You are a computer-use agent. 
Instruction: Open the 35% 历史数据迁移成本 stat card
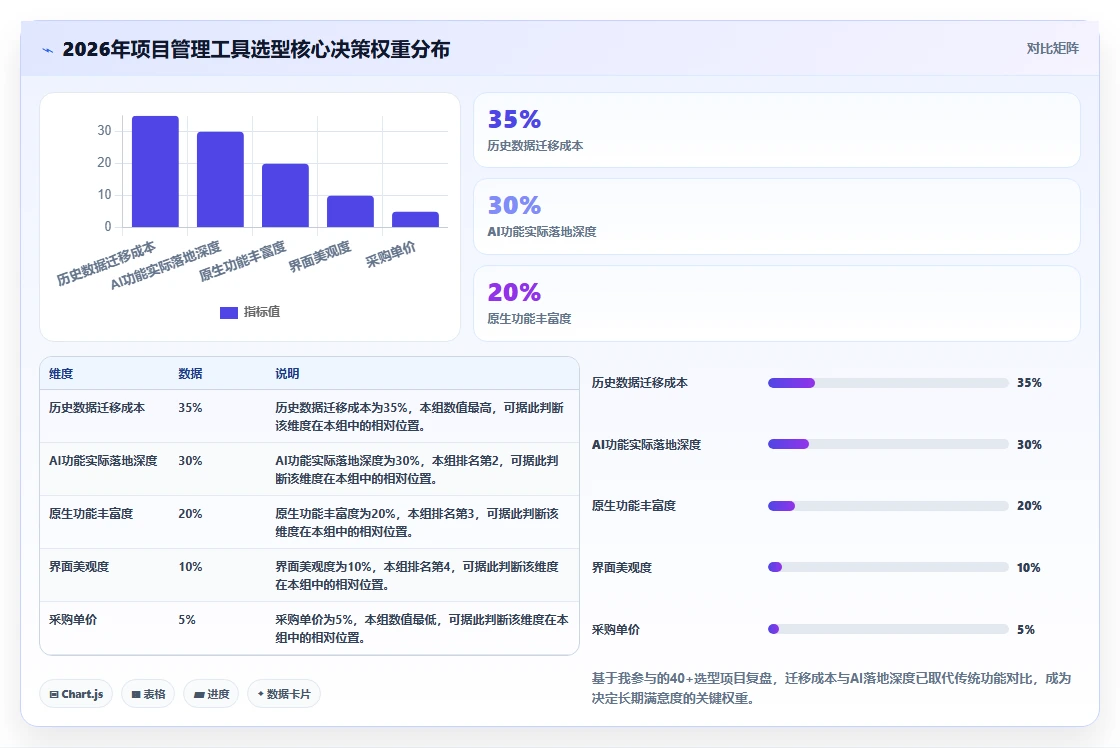(776, 130)
